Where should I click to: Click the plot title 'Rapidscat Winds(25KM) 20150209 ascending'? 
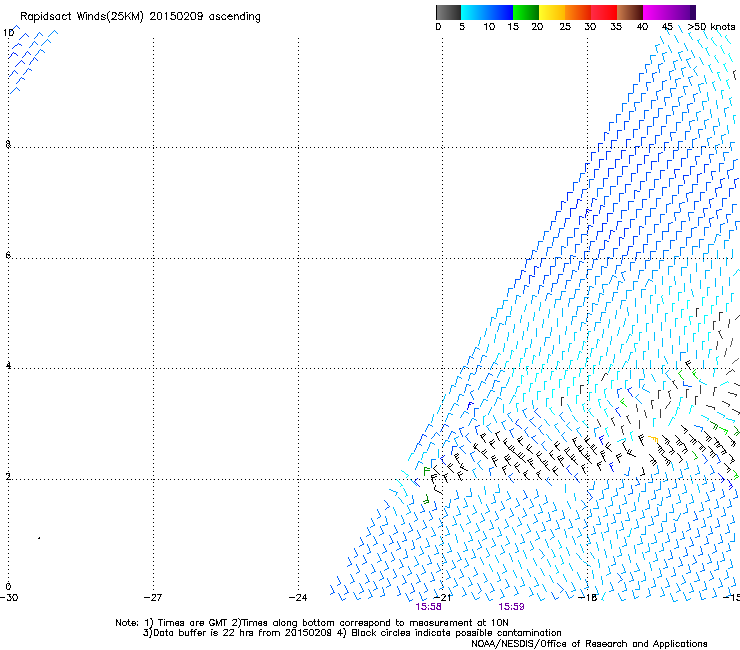[x=140, y=17]
